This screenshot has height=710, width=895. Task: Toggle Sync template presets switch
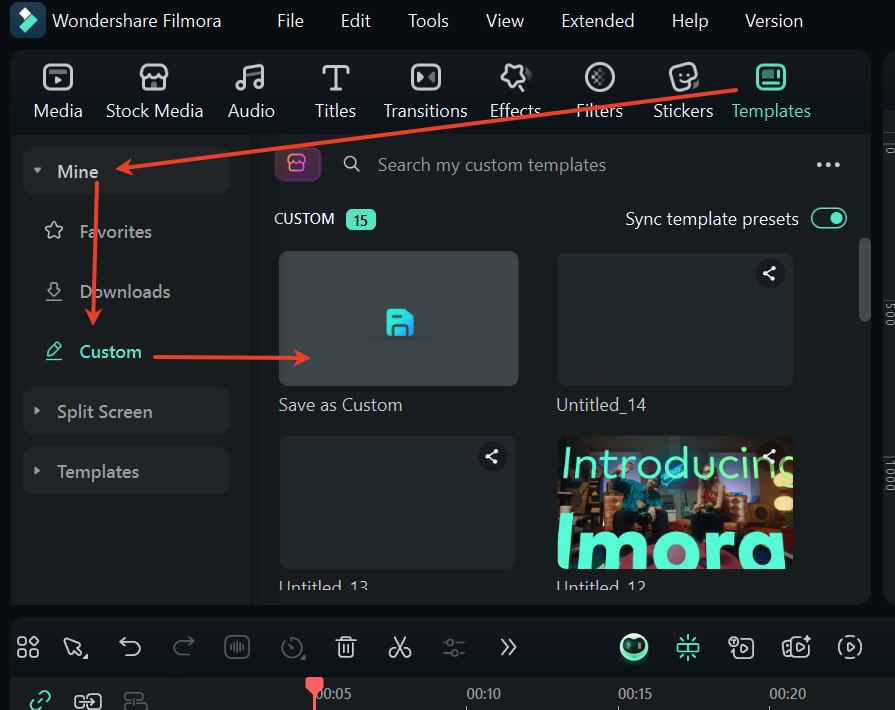tap(828, 218)
